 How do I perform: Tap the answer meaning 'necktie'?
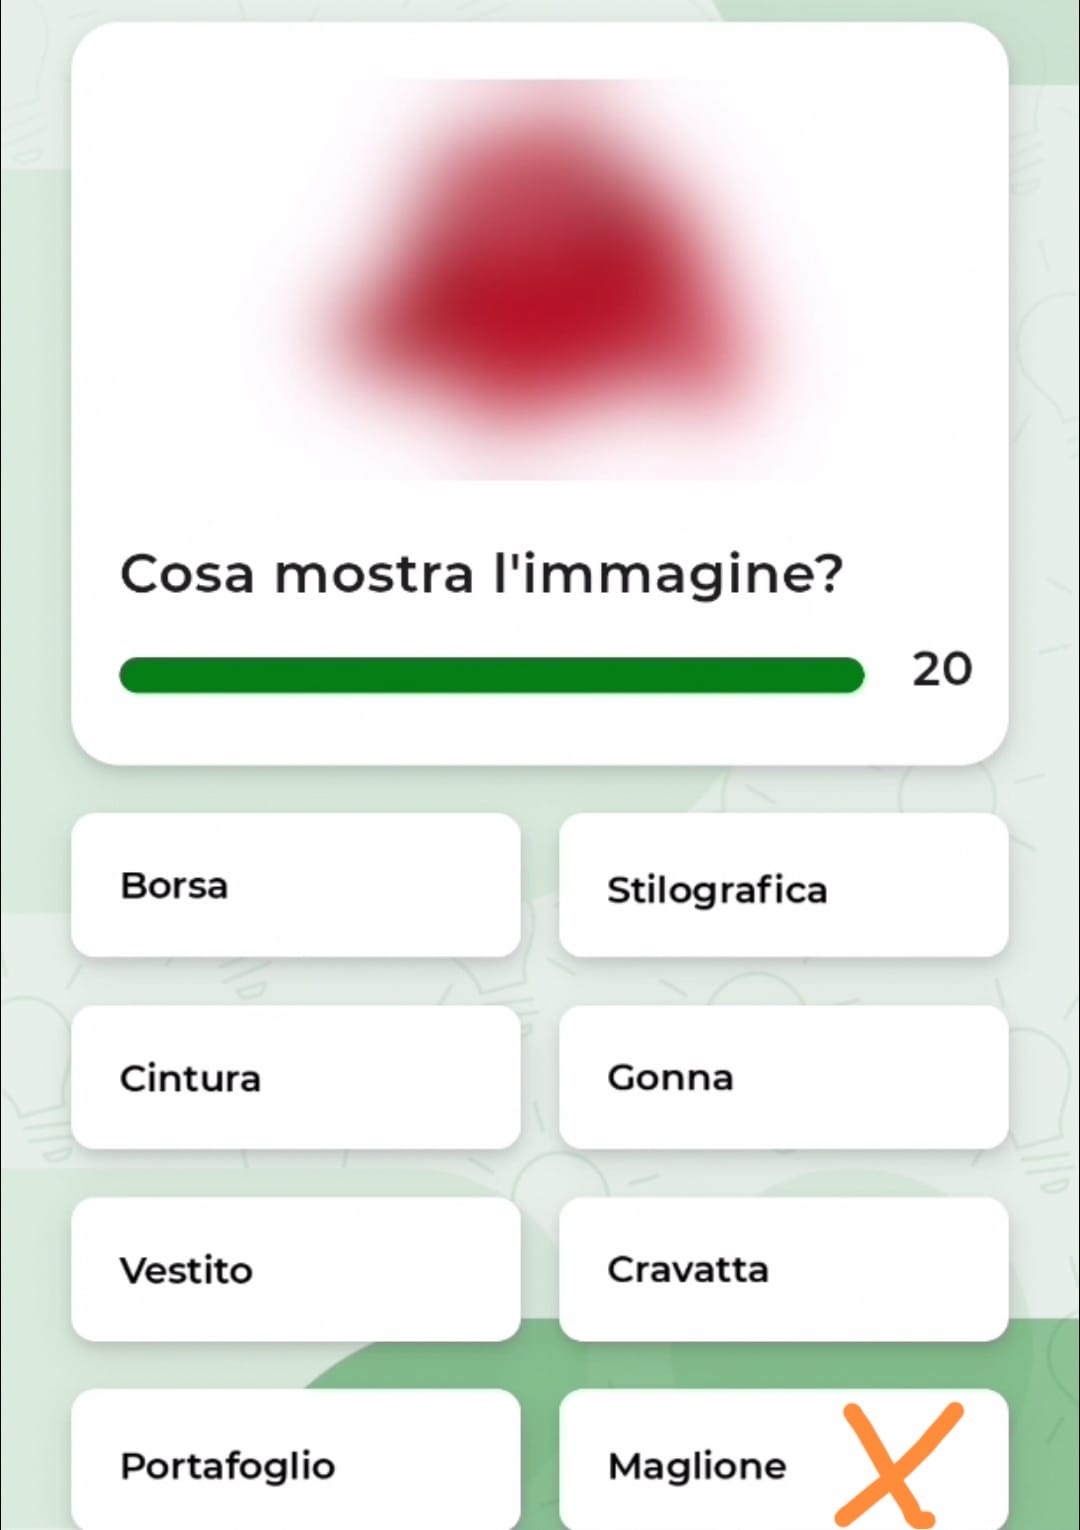click(x=783, y=1269)
